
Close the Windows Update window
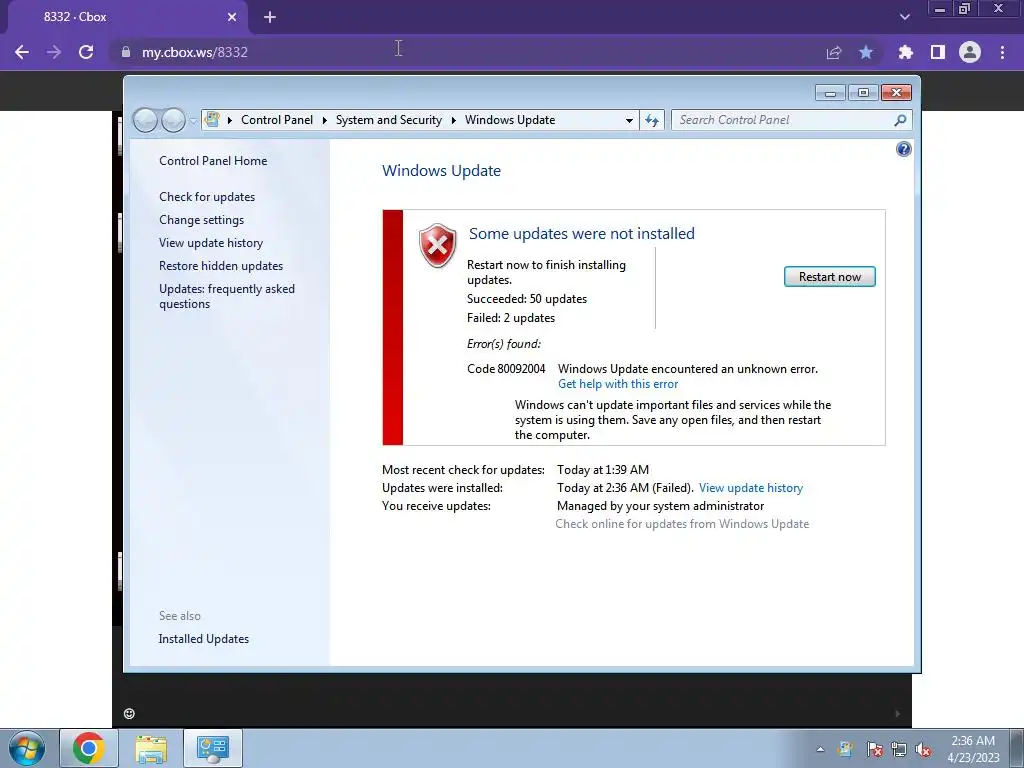(x=896, y=93)
